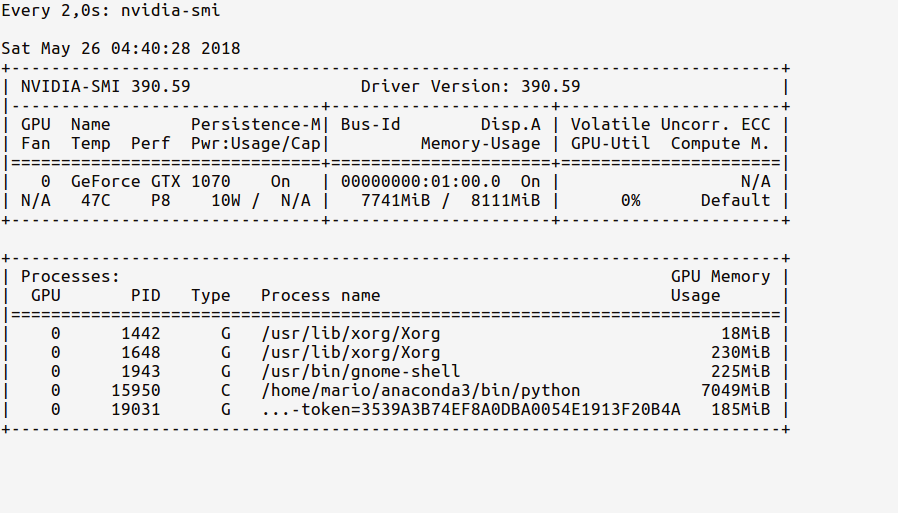Click the memory usage '230MiB'
The image size is (898, 513).
[x=741, y=353]
